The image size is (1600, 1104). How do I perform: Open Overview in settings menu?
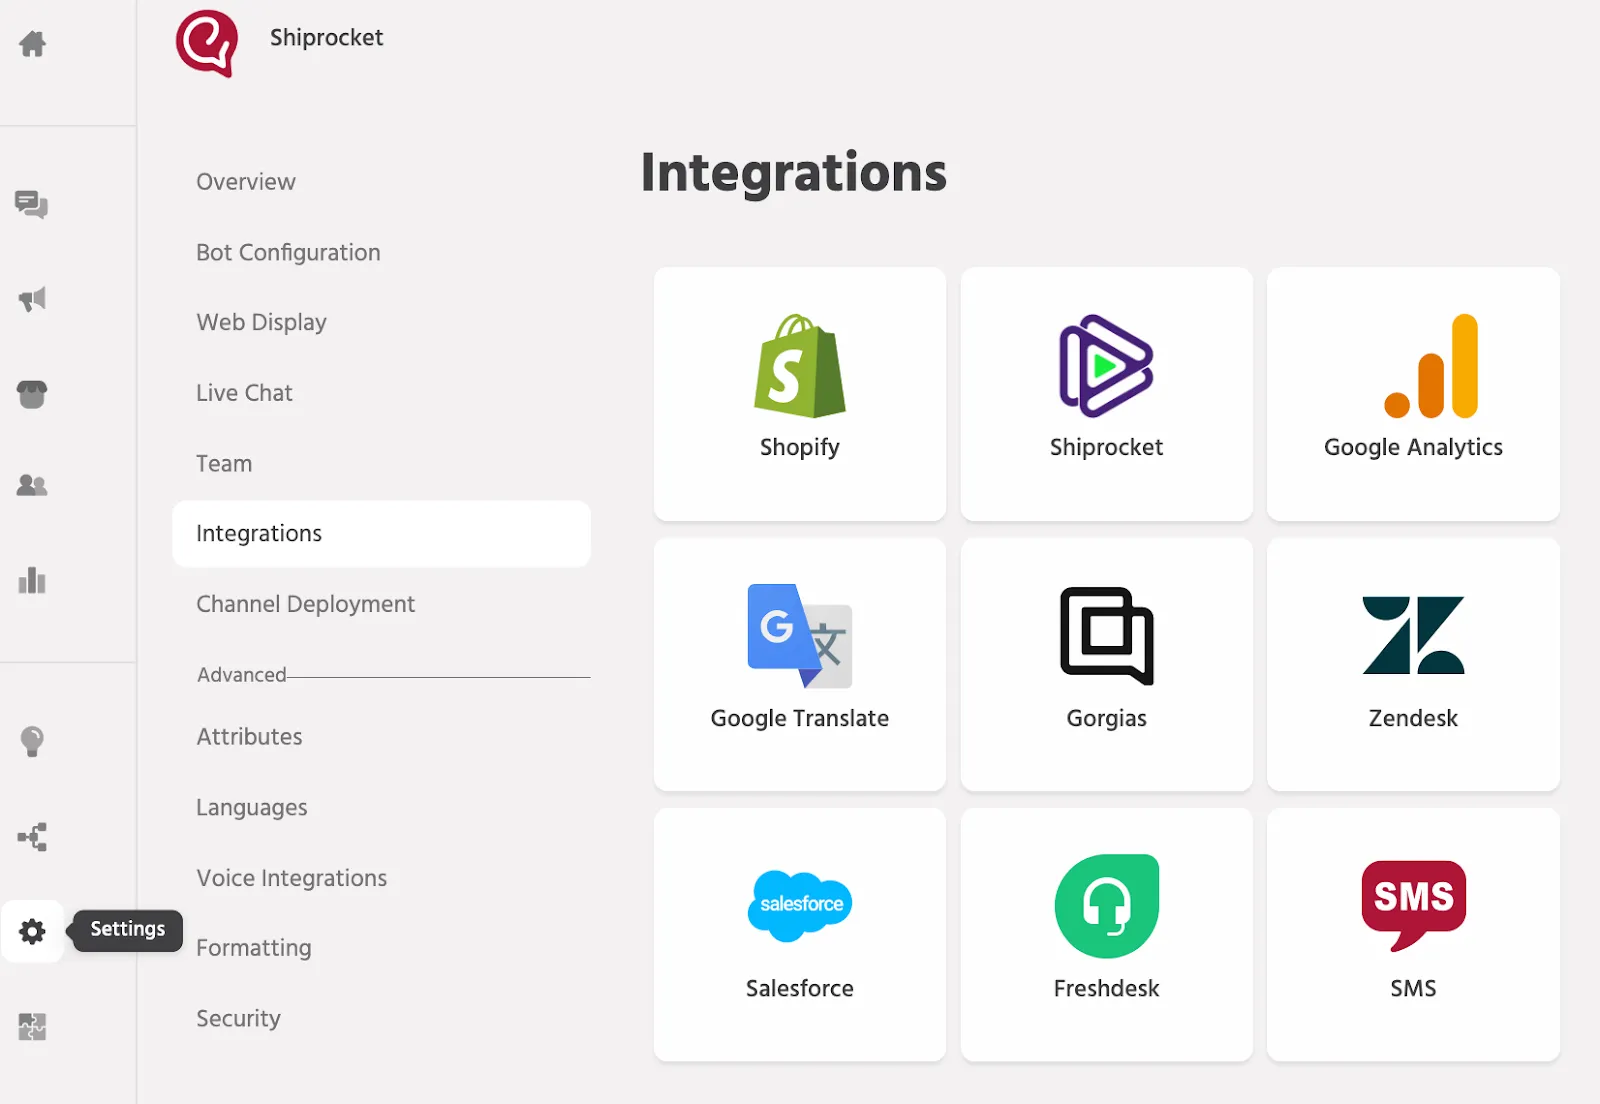click(246, 182)
